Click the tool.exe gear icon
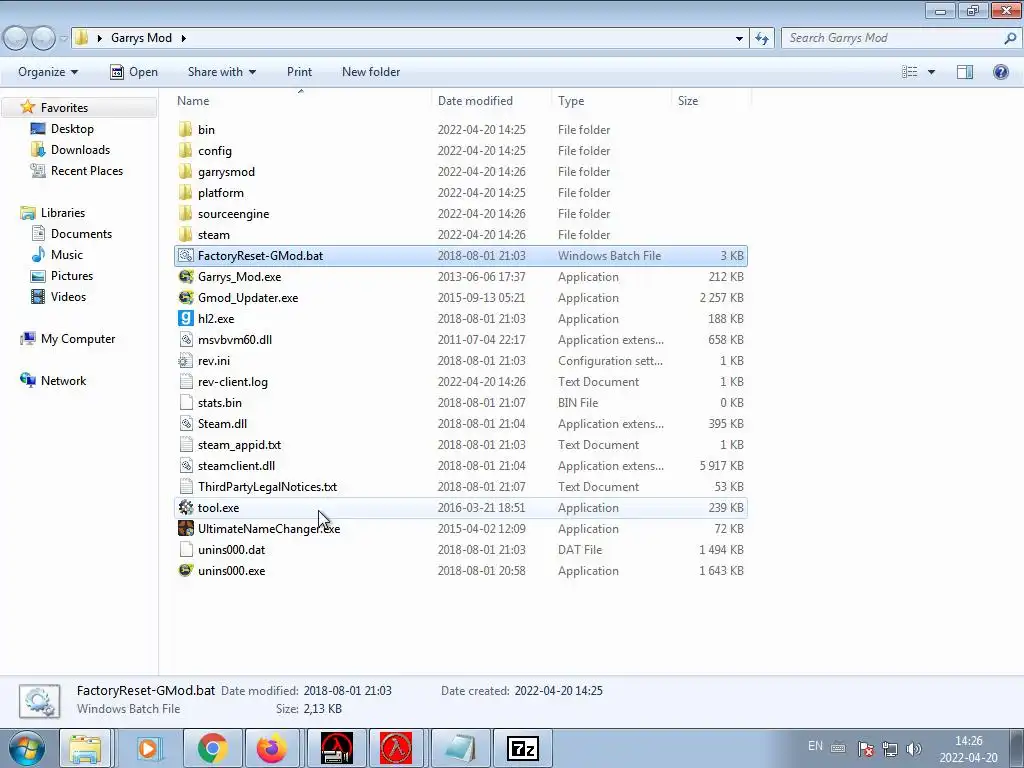 pos(185,507)
